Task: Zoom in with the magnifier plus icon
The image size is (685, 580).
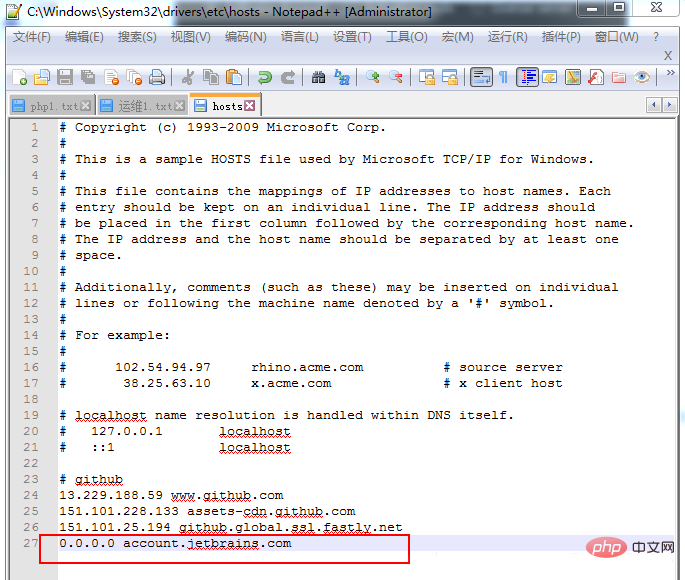Action: (x=373, y=77)
